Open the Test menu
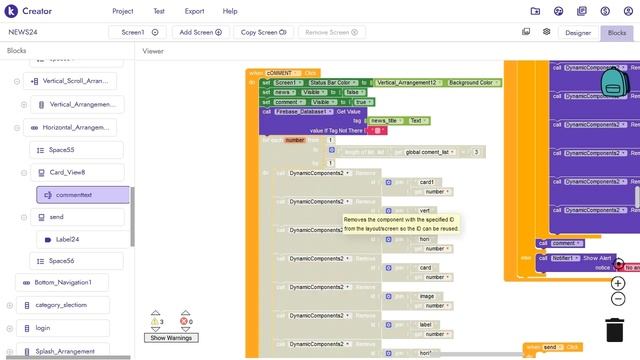Image resolution: width=640 pixels, height=360 pixels. click(x=159, y=11)
